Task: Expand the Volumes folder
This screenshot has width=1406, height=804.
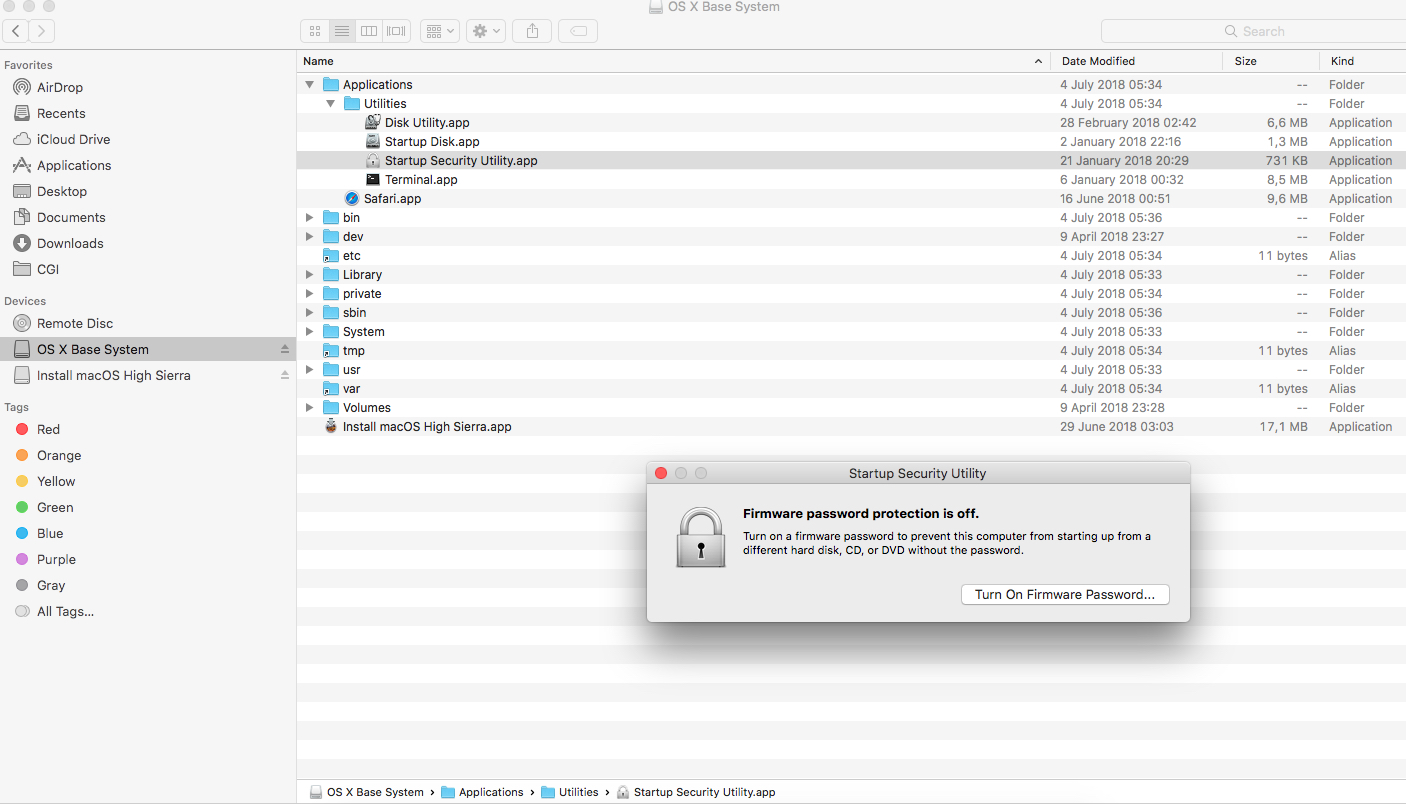Action: coord(310,408)
